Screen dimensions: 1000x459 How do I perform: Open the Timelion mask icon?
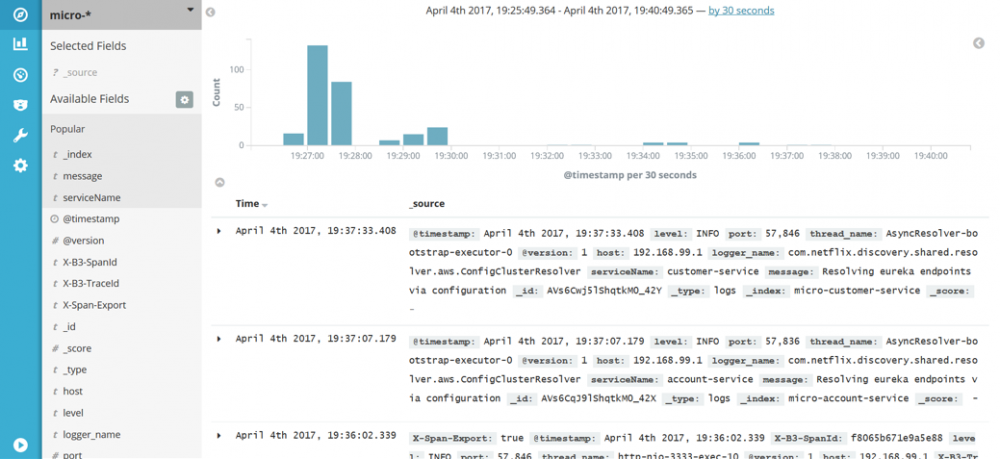[x=20, y=105]
